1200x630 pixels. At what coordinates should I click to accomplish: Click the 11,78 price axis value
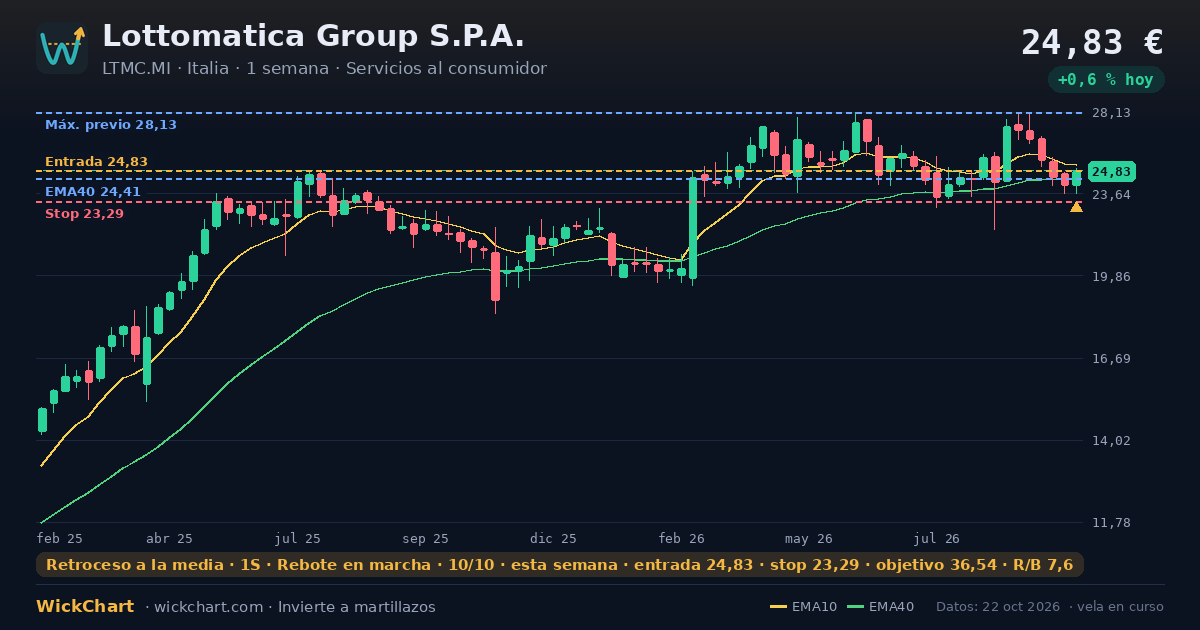point(1111,523)
